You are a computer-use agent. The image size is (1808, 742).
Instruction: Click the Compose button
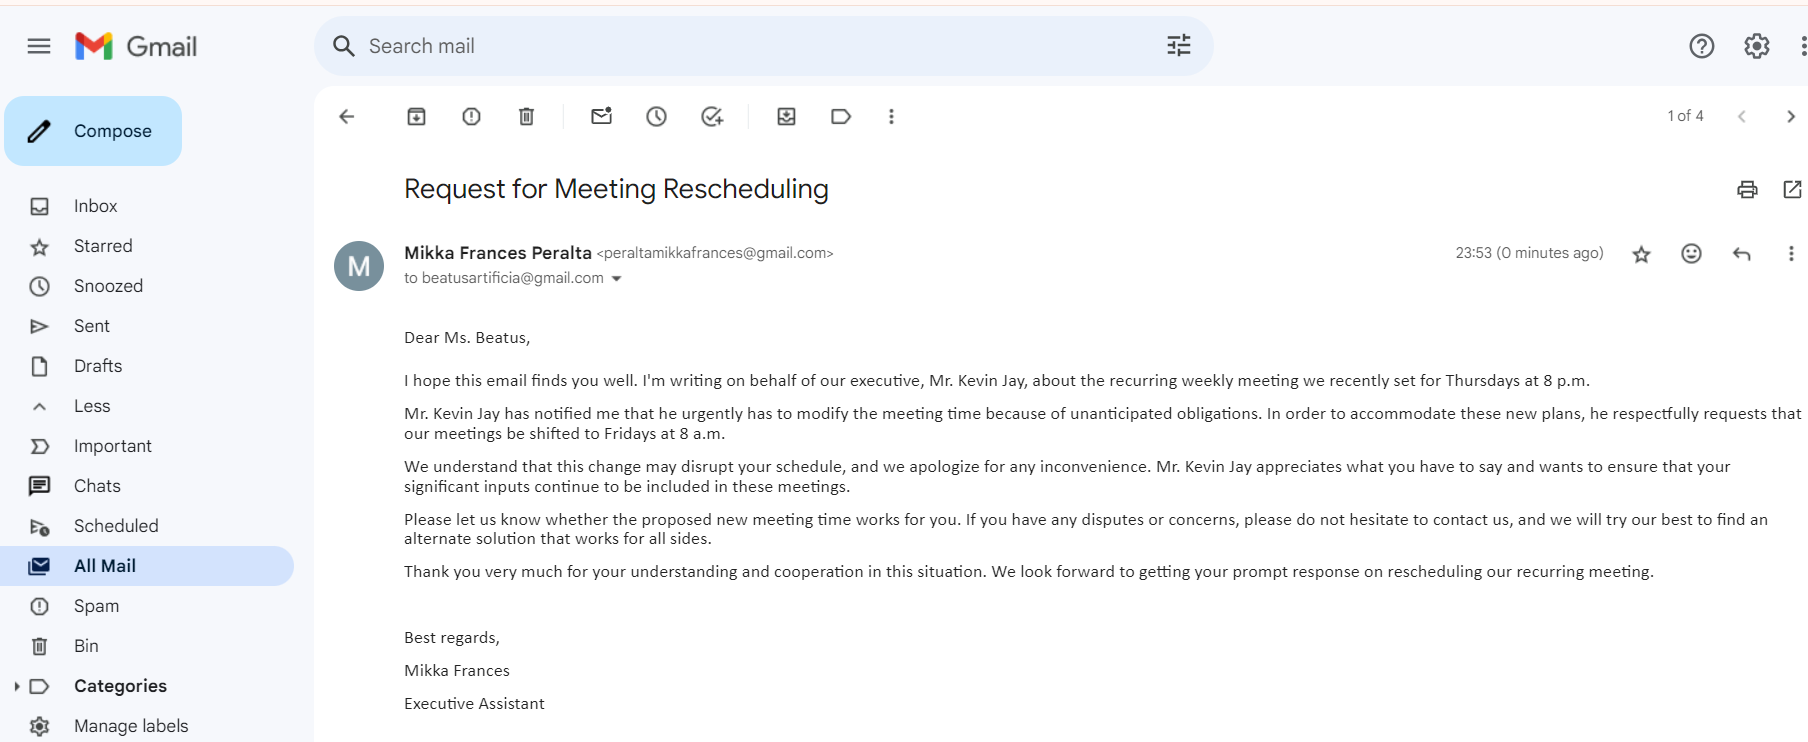coord(93,131)
